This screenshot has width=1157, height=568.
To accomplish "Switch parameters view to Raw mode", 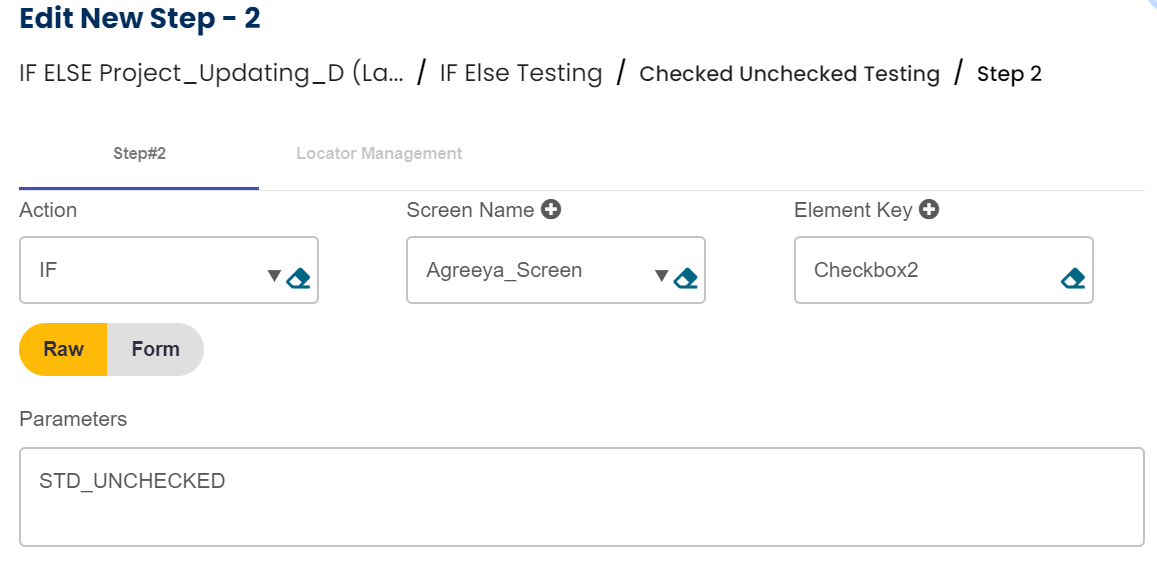I will tap(64, 349).
